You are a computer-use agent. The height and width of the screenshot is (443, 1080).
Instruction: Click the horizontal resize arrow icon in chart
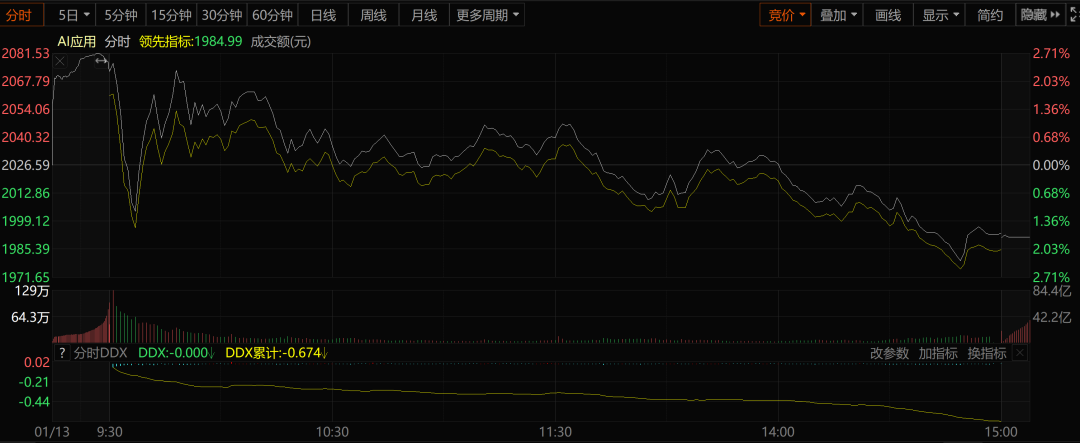tap(100, 61)
